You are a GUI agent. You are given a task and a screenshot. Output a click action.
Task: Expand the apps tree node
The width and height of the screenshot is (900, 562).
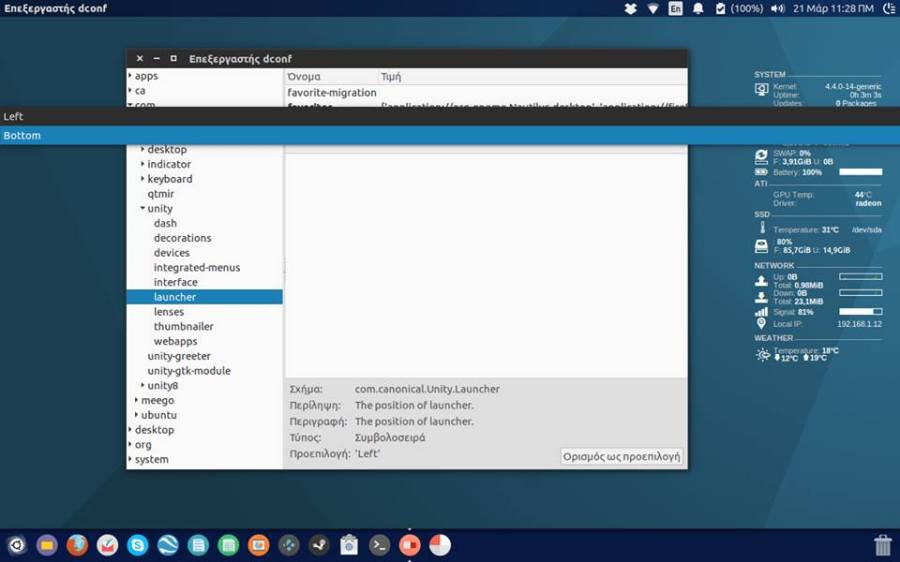tap(130, 75)
